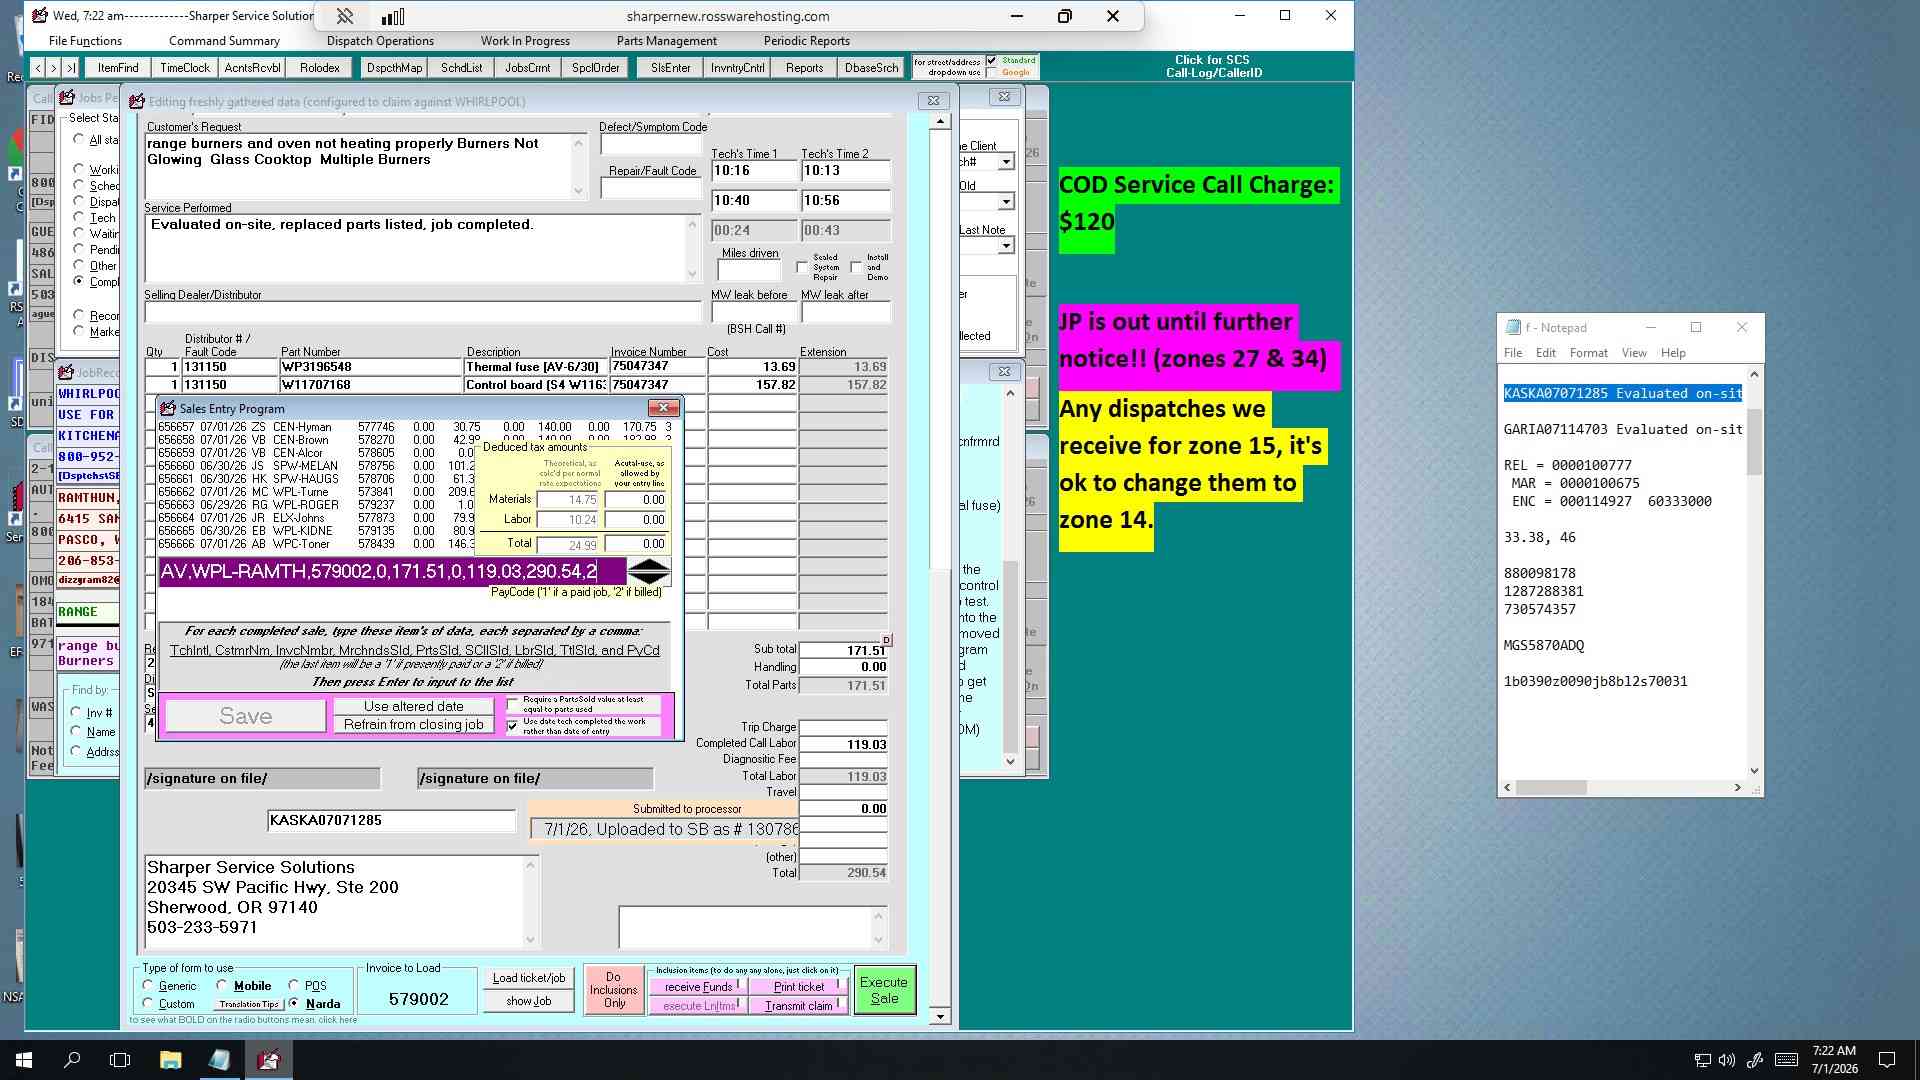
Task: Select the Mobile form type radio button
Action: point(222,986)
